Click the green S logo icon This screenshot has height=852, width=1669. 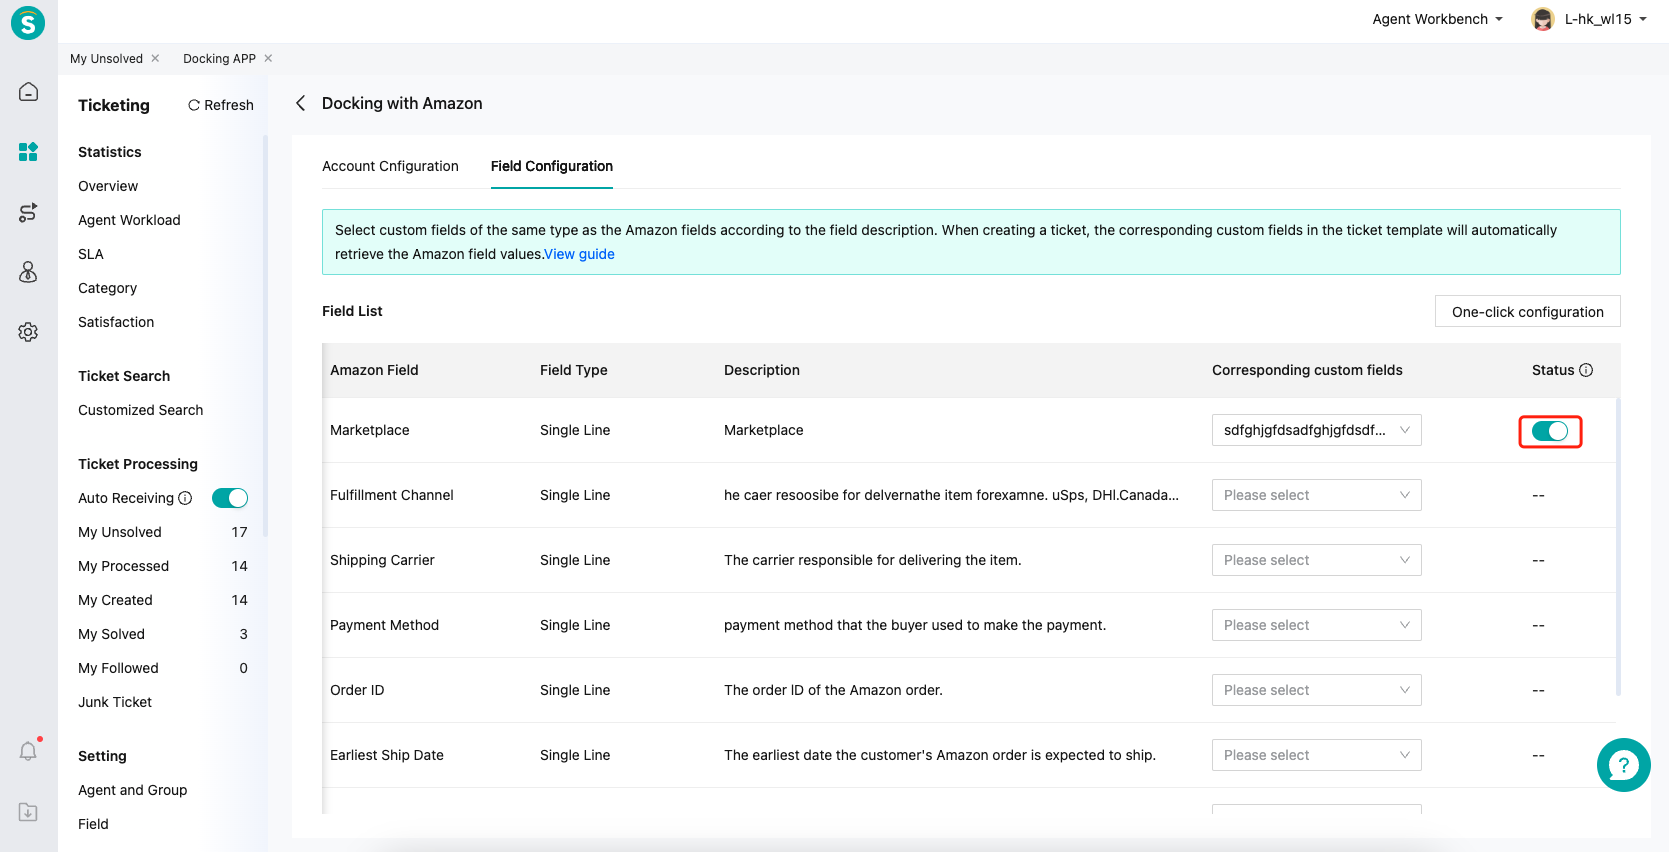click(x=28, y=22)
